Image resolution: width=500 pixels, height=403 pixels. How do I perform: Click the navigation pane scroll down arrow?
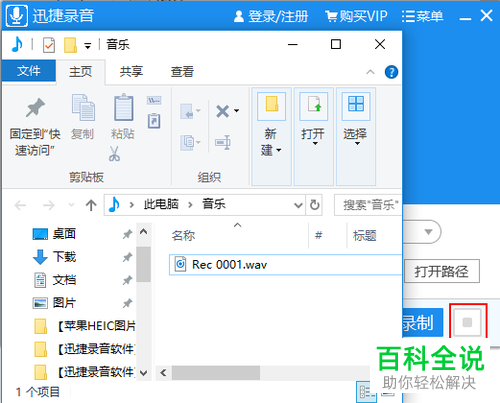(x=144, y=372)
